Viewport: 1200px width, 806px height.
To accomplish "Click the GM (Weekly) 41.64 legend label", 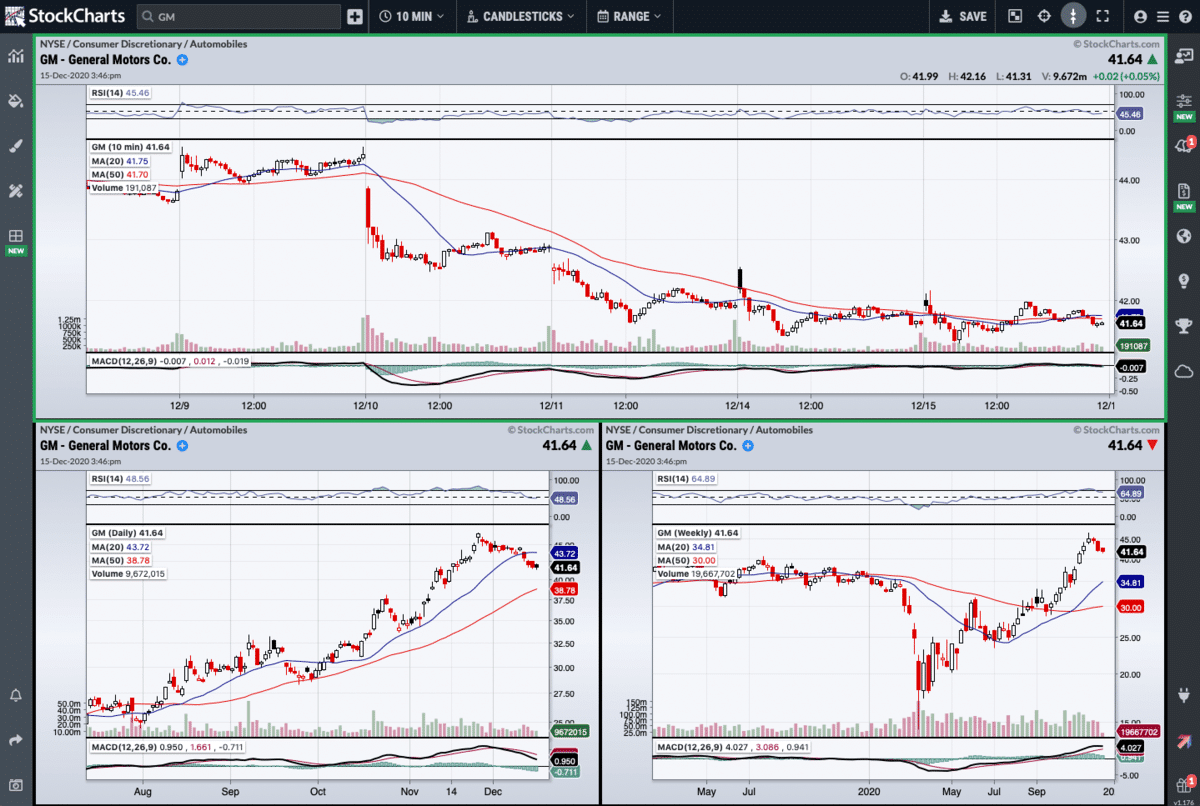I will point(696,533).
